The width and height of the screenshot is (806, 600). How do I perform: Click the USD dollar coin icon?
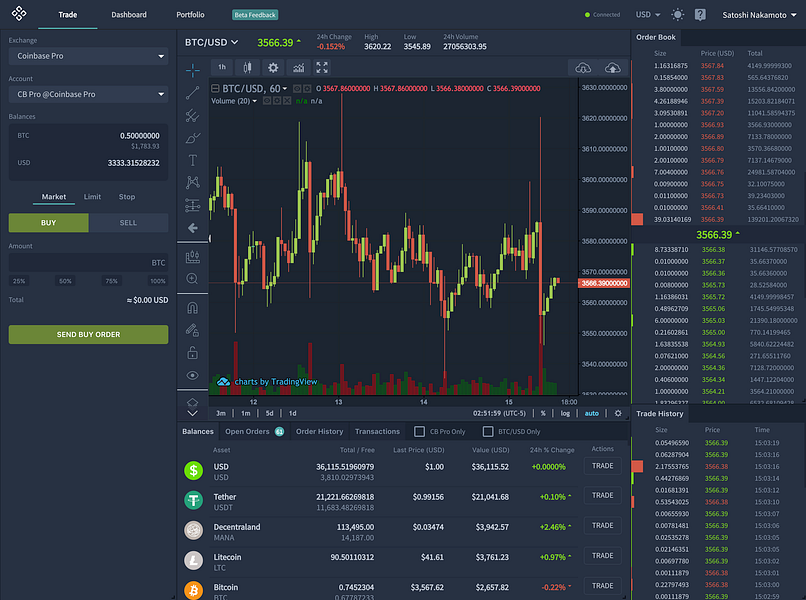coord(194,470)
